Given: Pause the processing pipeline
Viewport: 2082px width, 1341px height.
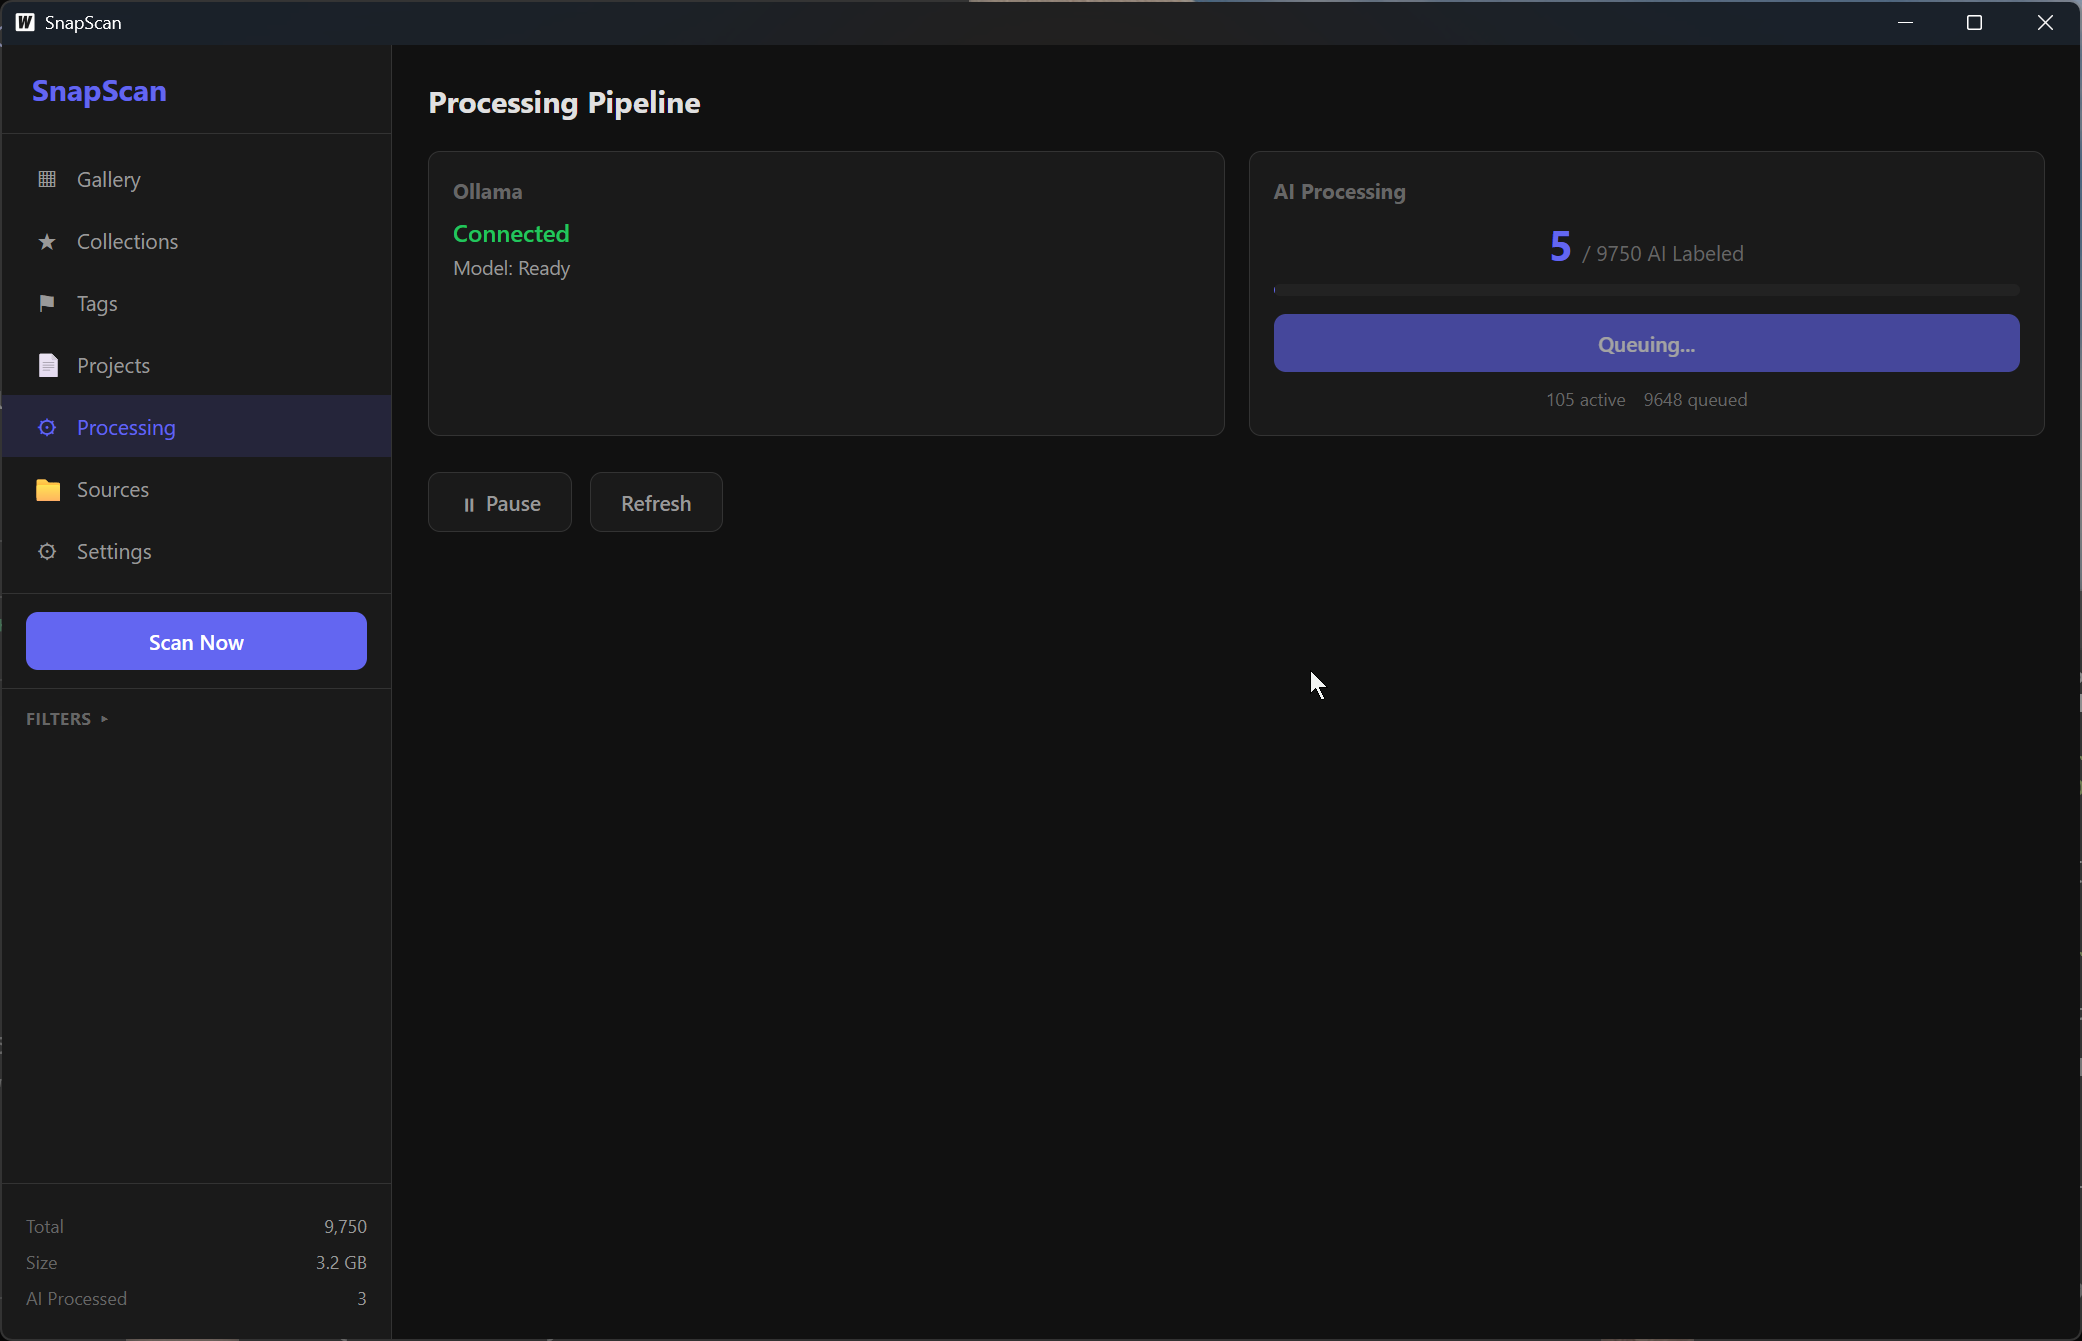Looking at the screenshot, I should [x=500, y=503].
